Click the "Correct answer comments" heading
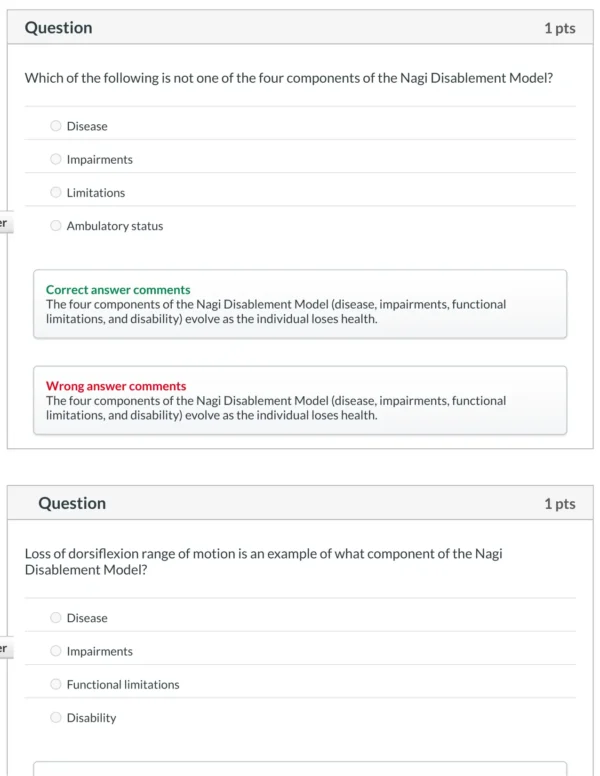 coord(118,290)
